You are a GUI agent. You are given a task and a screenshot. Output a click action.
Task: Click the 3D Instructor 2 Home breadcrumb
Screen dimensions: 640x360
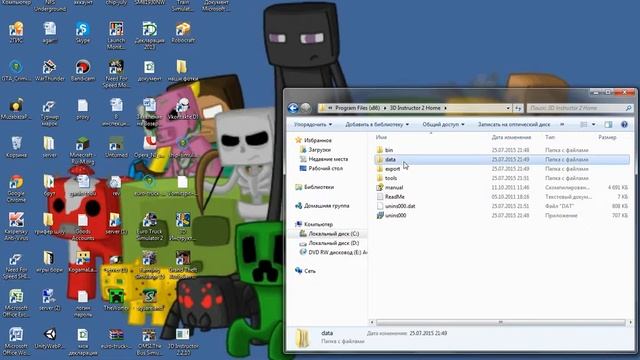(415, 108)
